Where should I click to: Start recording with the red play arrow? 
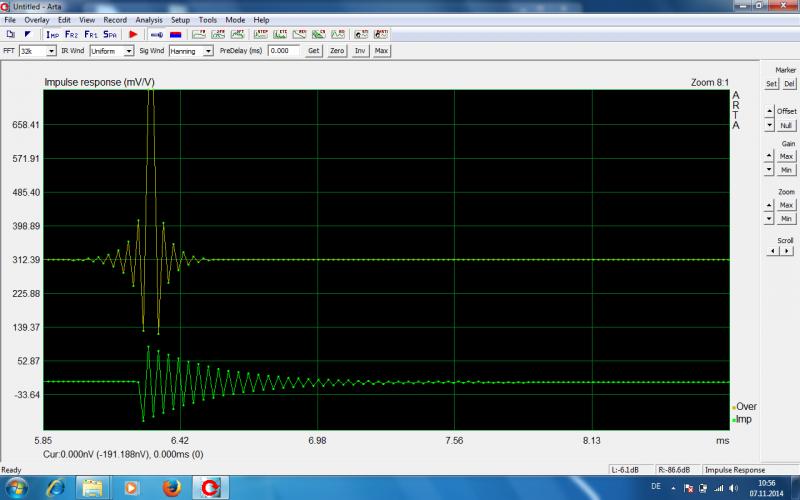[x=133, y=34]
